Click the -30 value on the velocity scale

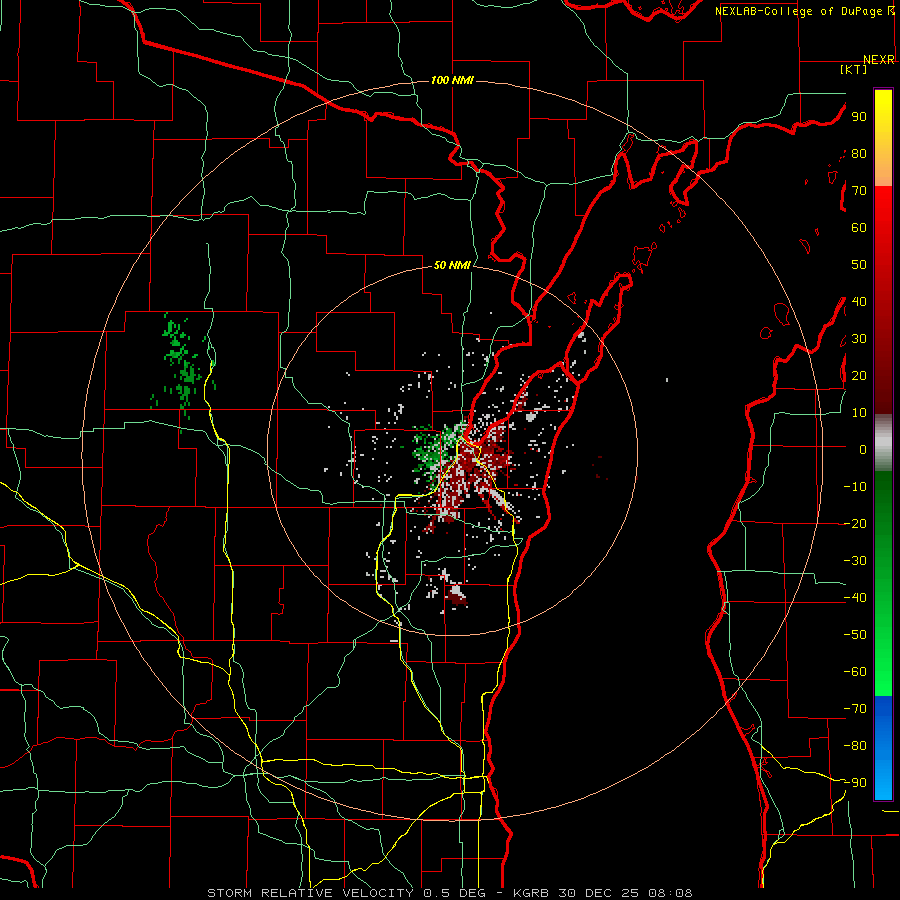click(x=855, y=561)
